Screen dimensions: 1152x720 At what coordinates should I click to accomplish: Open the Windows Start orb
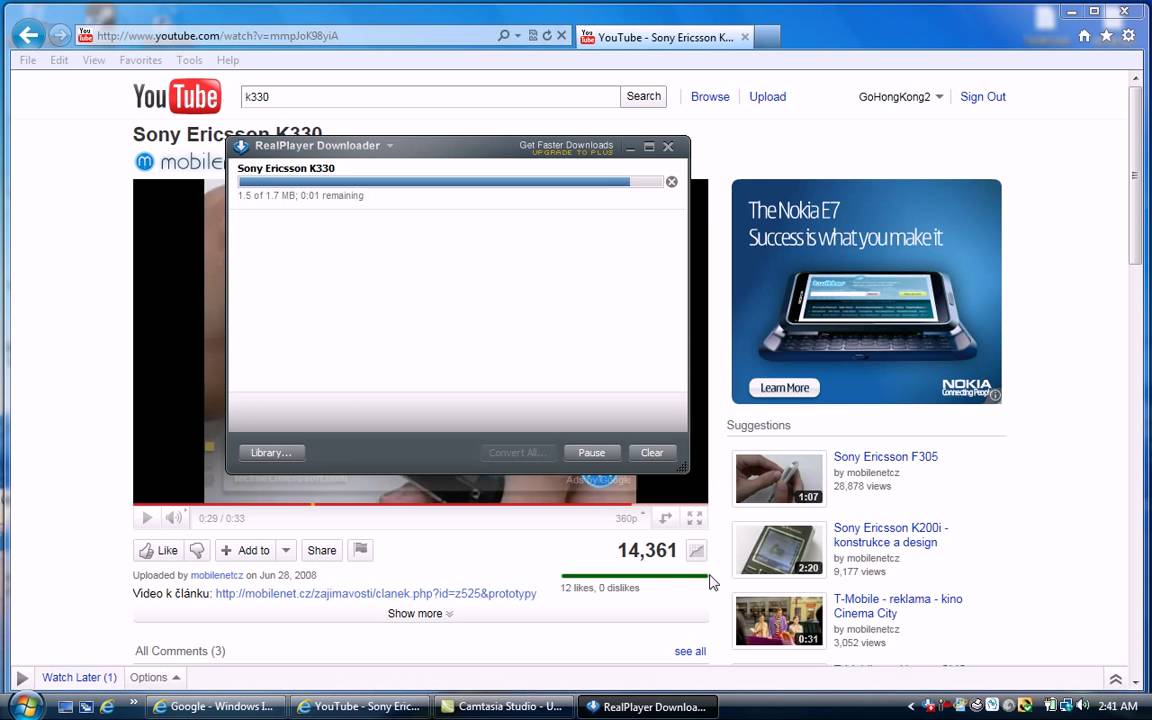tap(26, 706)
